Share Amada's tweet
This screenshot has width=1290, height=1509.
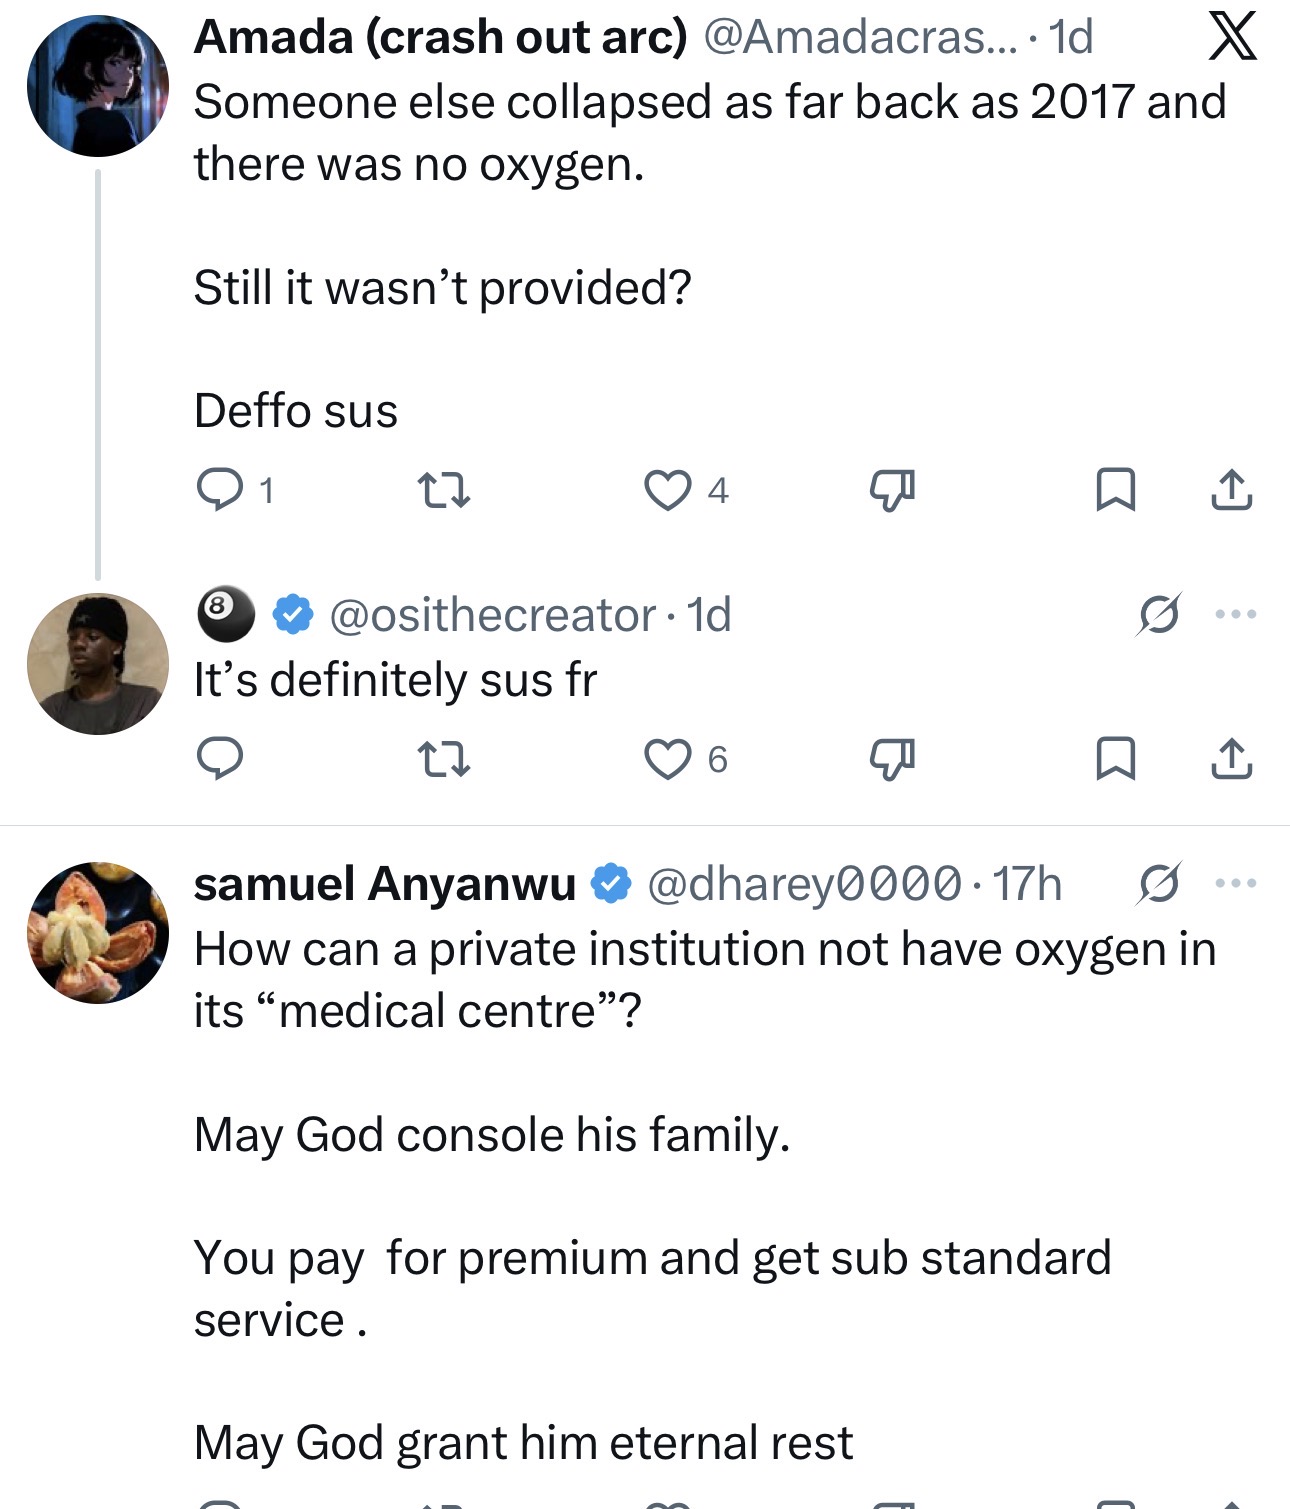(1231, 490)
